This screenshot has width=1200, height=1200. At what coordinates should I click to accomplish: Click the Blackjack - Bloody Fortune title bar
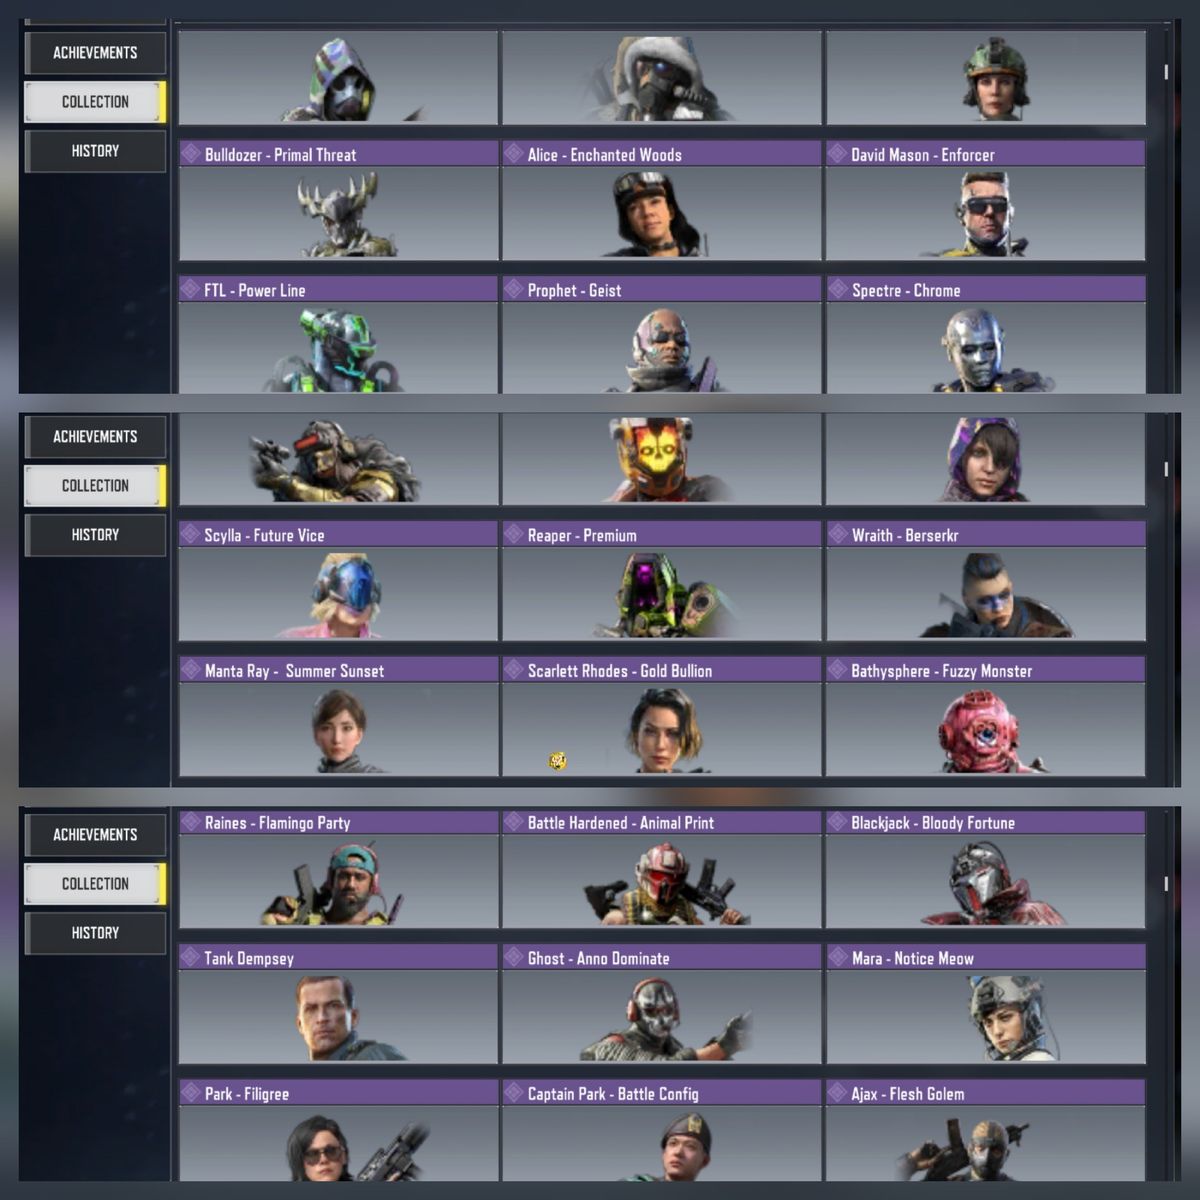point(985,822)
